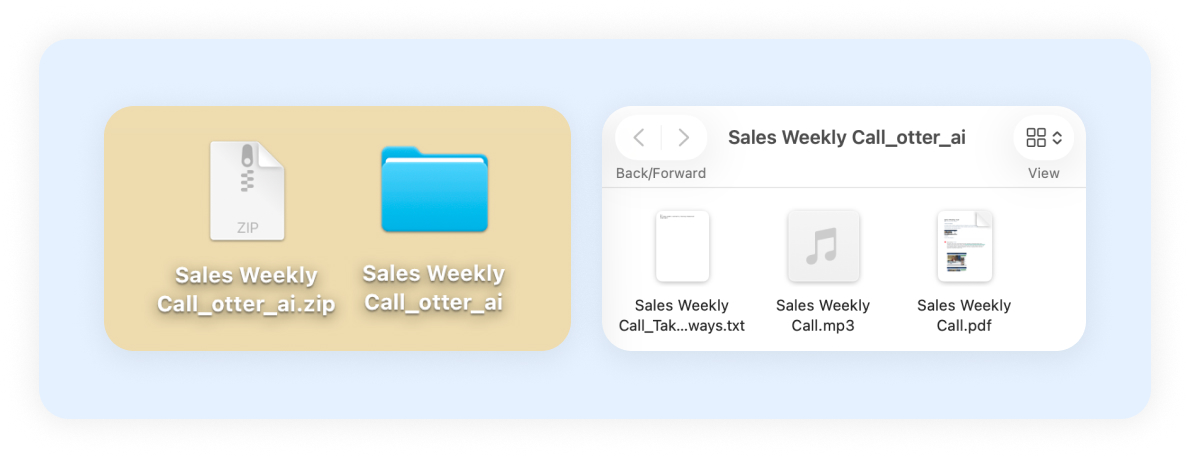Click the grid view icon in toolbar

[1036, 137]
